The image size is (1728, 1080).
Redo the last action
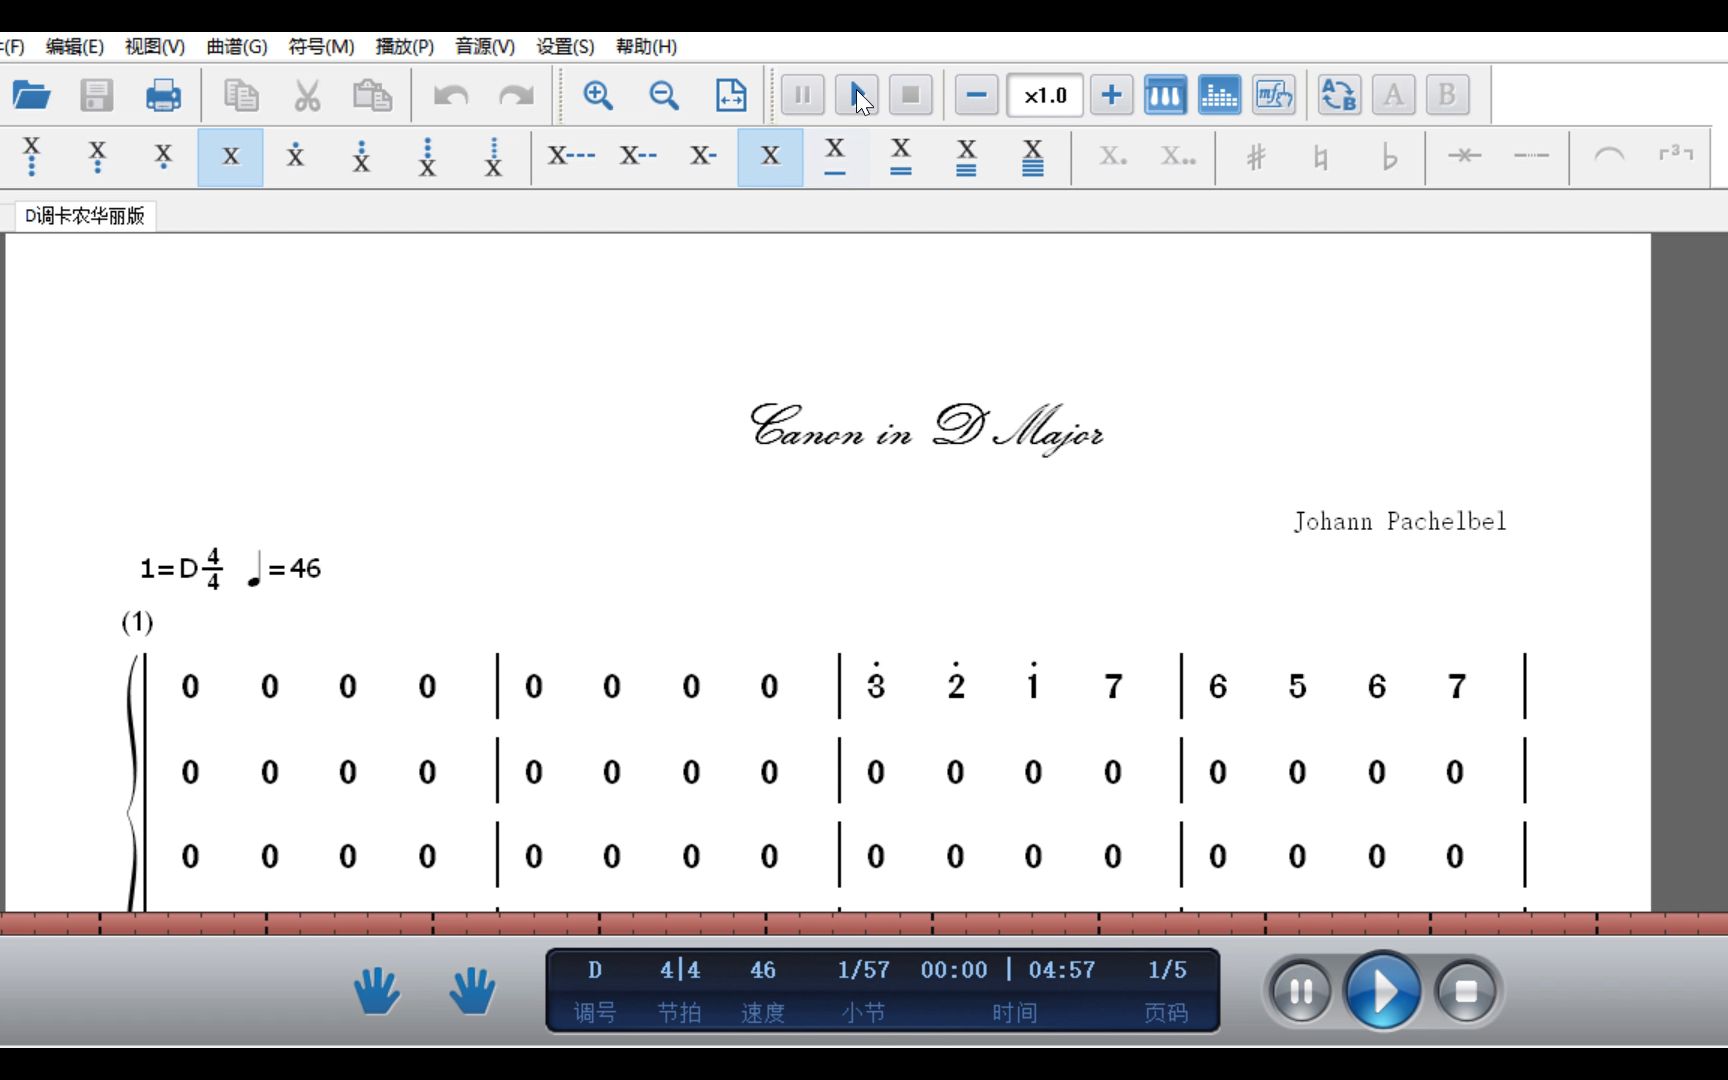[x=516, y=96]
